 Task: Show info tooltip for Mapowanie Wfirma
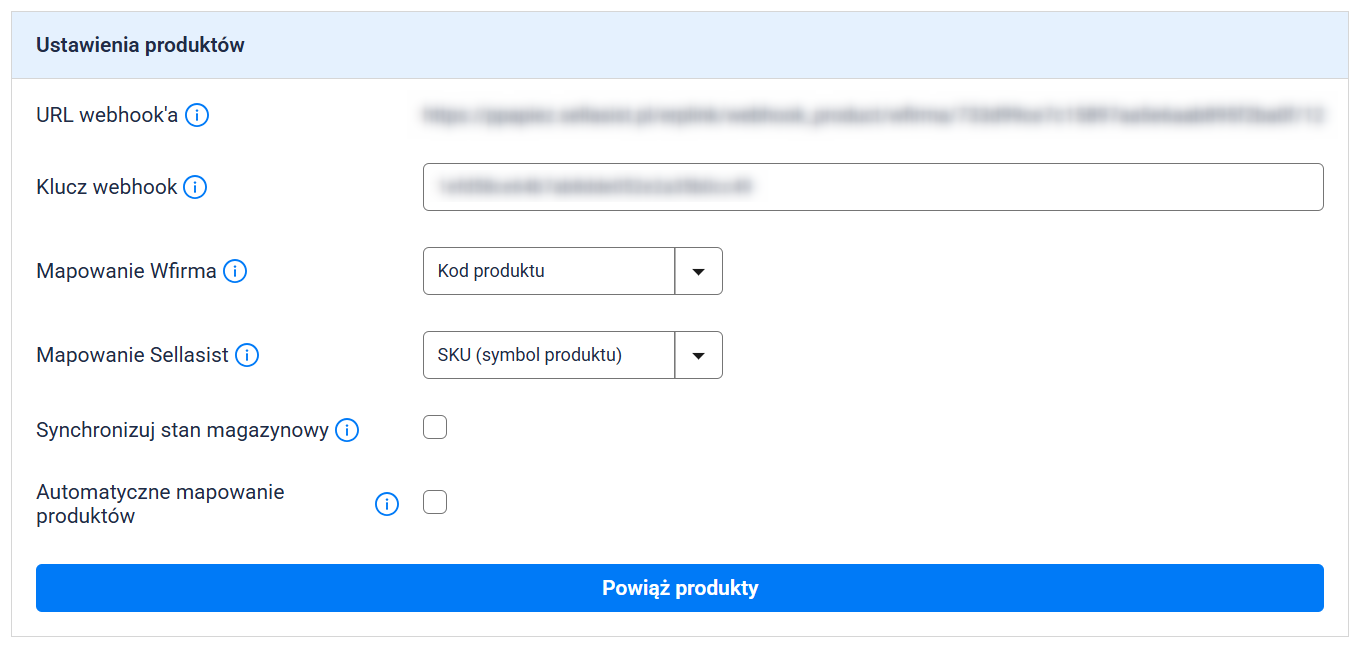(x=235, y=271)
